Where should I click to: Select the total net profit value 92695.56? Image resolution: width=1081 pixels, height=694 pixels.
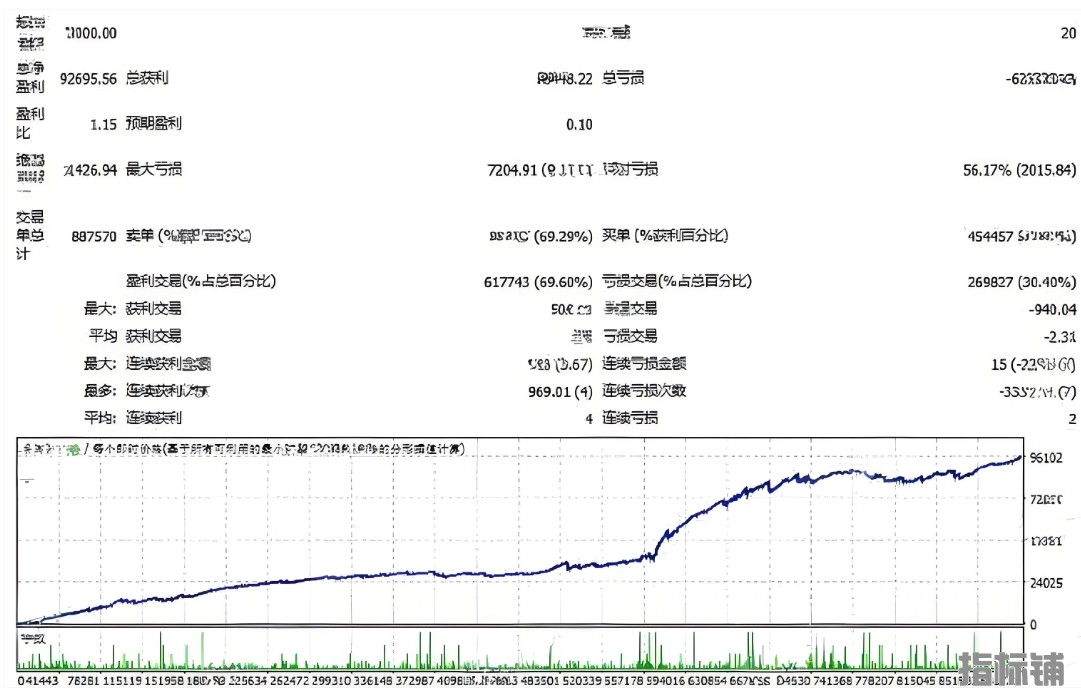coord(88,78)
